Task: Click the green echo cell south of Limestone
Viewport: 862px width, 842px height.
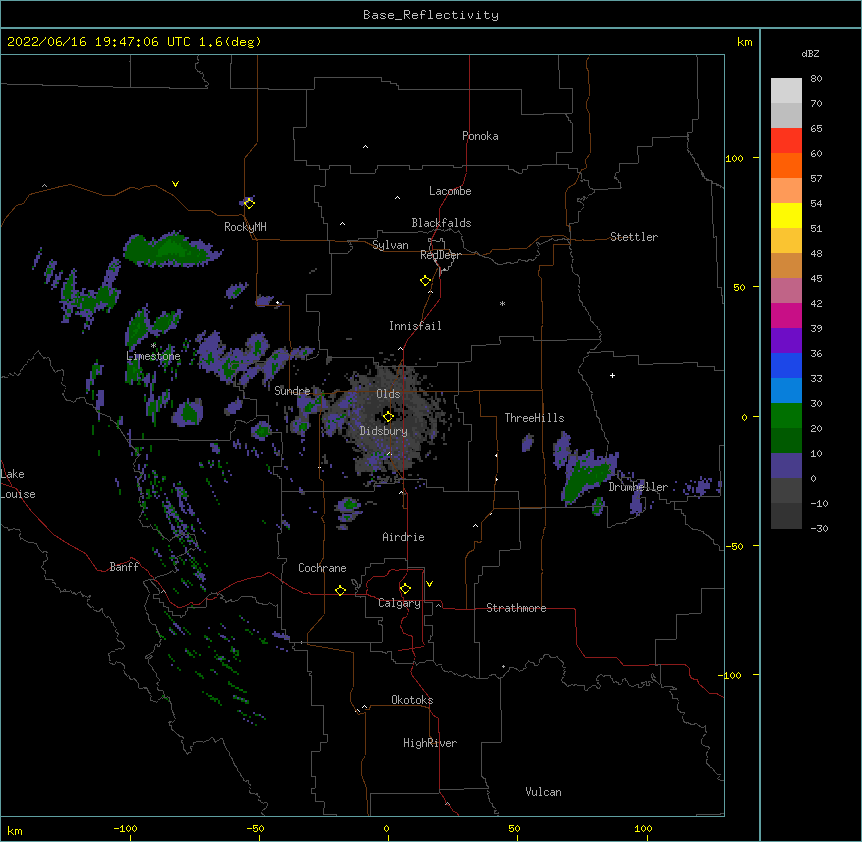Action: pos(189,412)
